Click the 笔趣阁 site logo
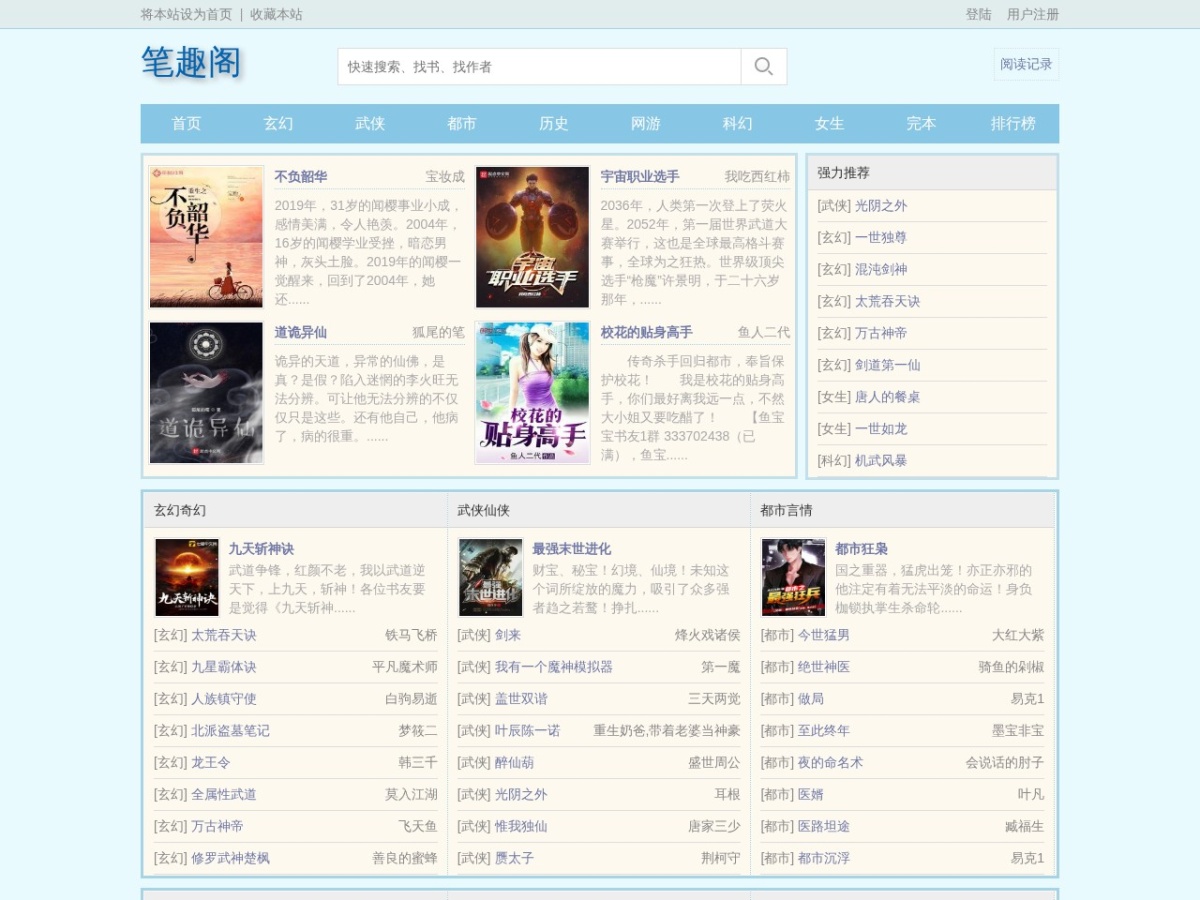 (191, 62)
